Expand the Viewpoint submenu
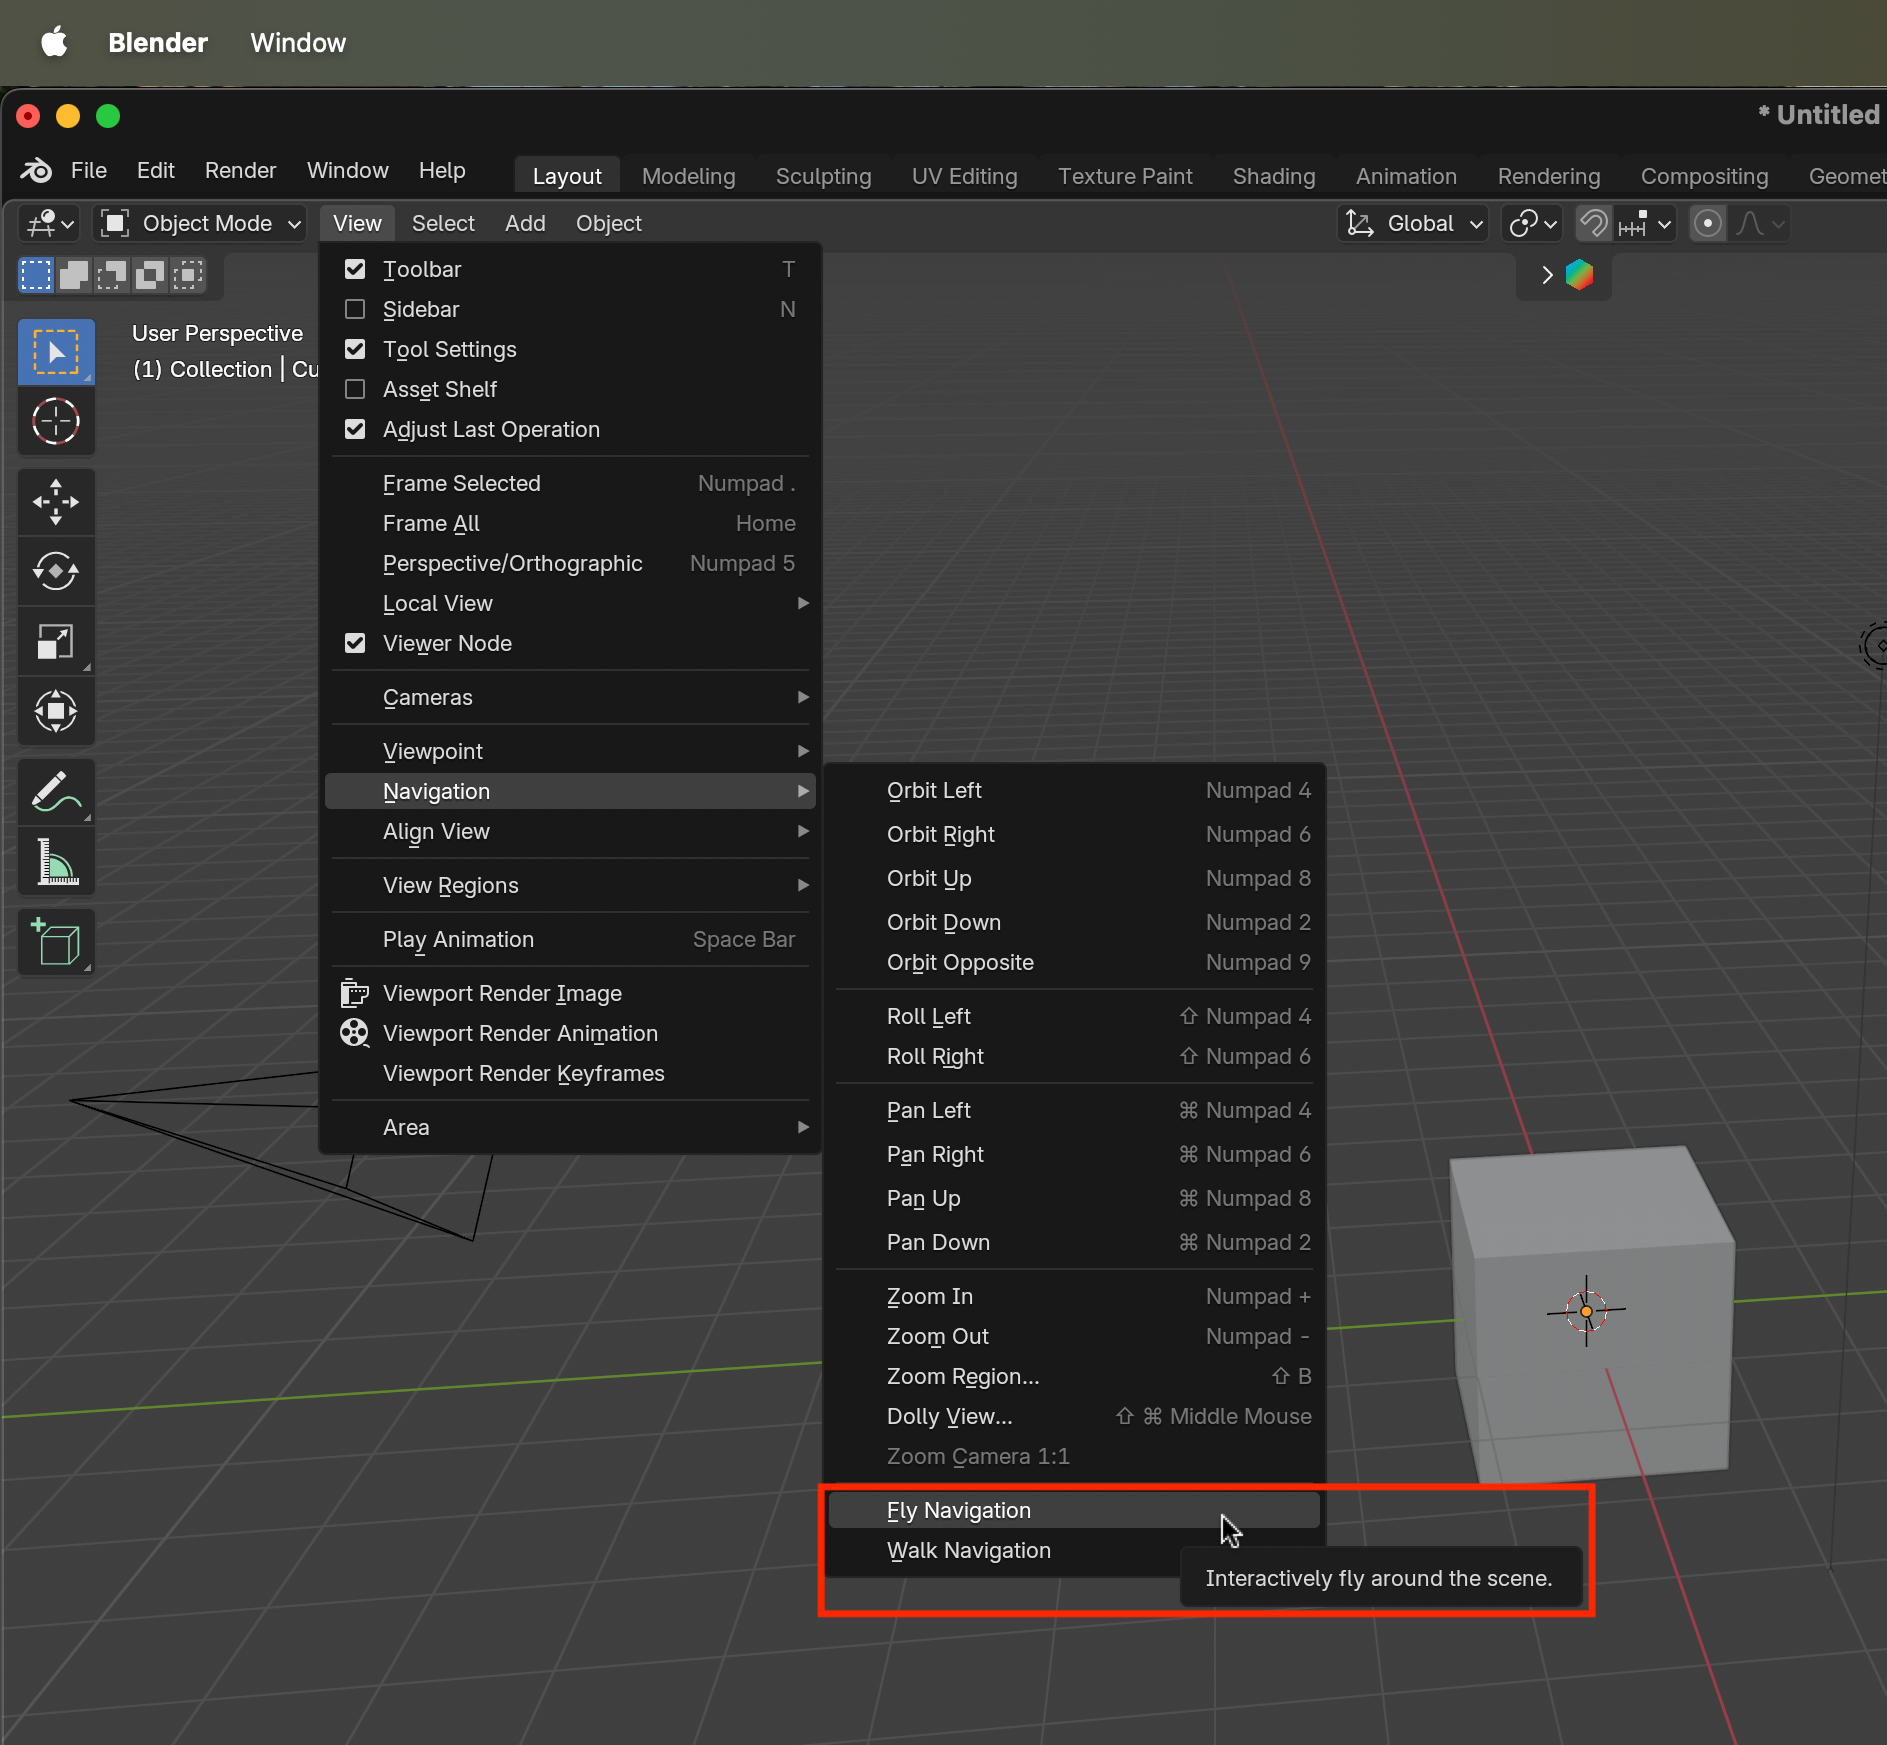The width and height of the screenshot is (1887, 1745). point(570,751)
